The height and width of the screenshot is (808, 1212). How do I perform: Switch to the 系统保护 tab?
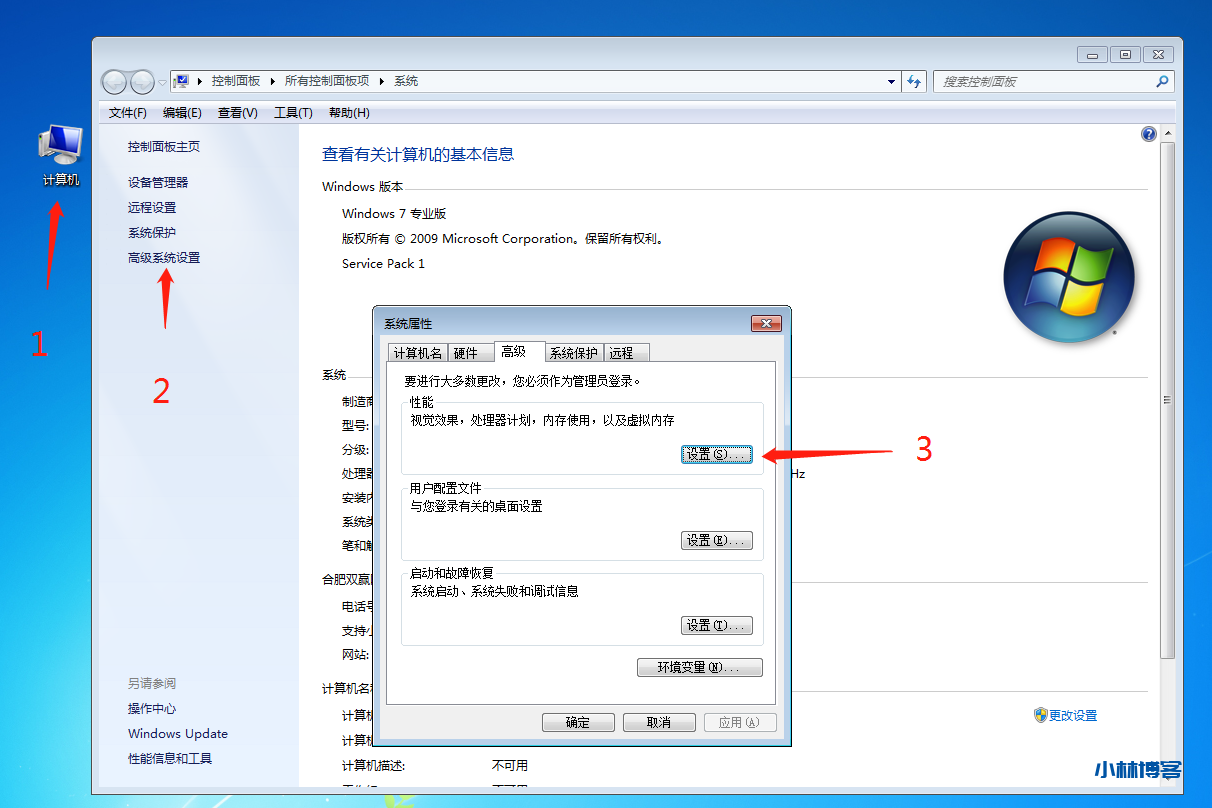pos(575,352)
